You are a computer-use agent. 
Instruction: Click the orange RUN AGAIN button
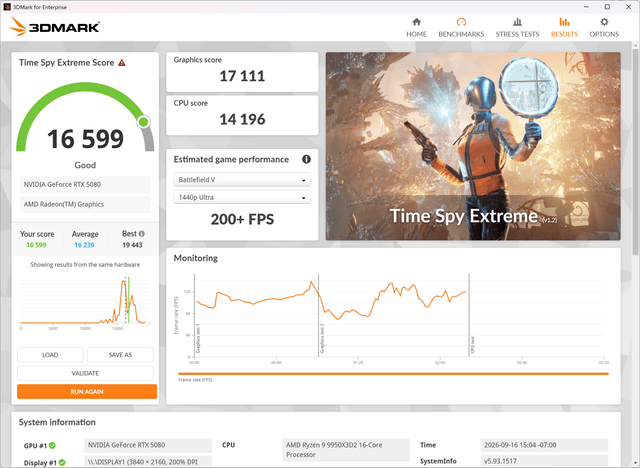coord(87,392)
